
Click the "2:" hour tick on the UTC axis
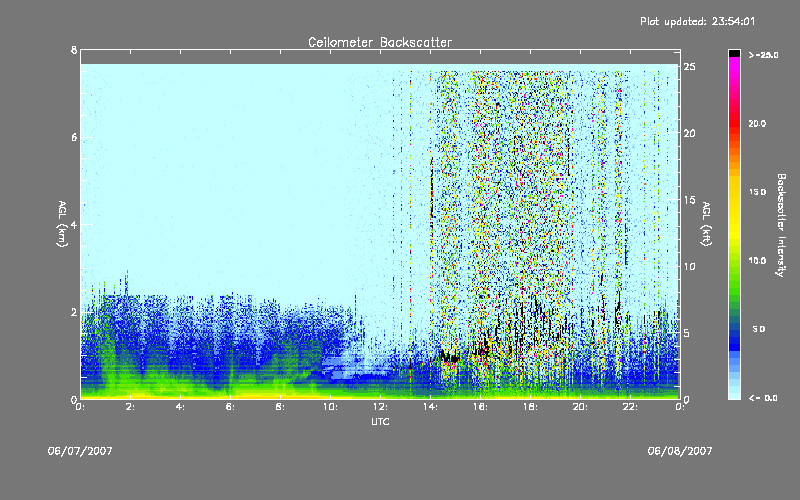(130, 407)
